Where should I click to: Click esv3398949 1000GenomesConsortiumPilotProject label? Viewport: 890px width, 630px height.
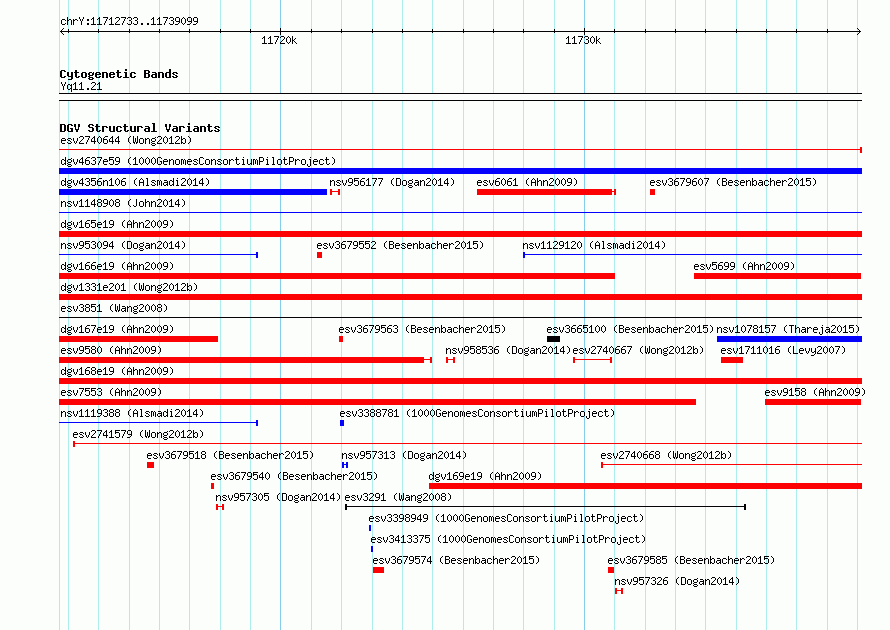pyautogui.click(x=506, y=518)
